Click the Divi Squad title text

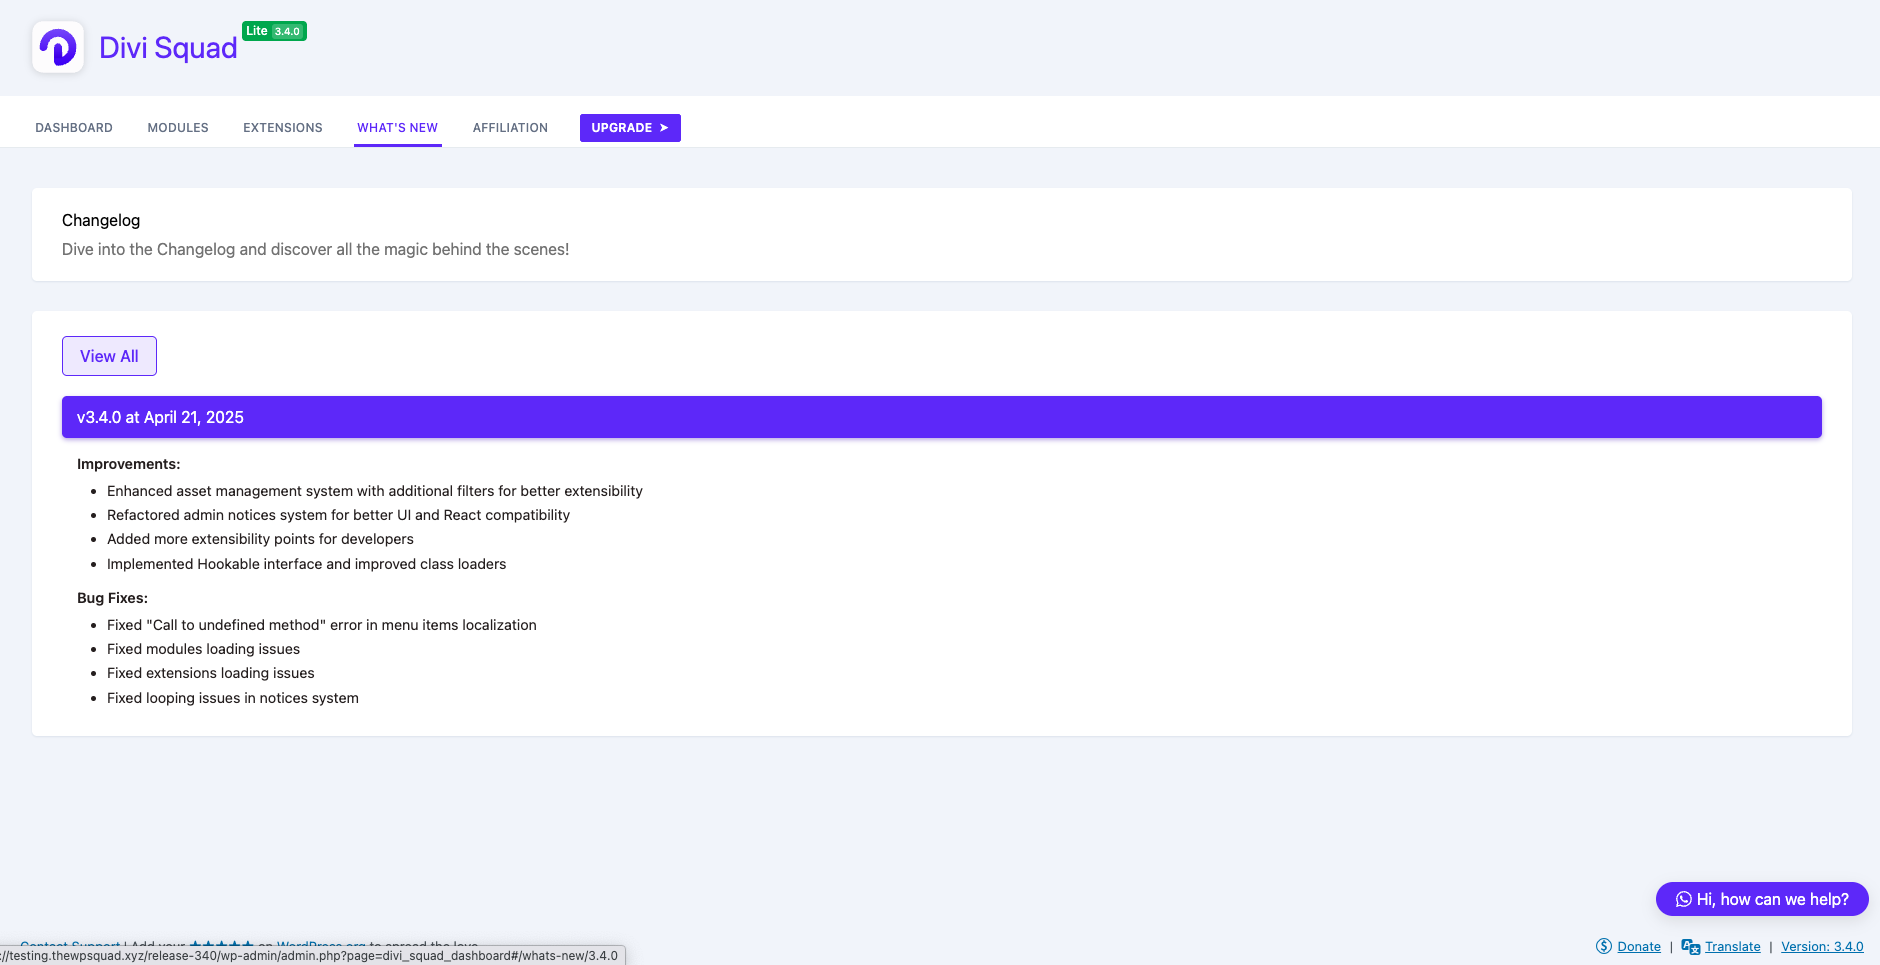tap(168, 48)
